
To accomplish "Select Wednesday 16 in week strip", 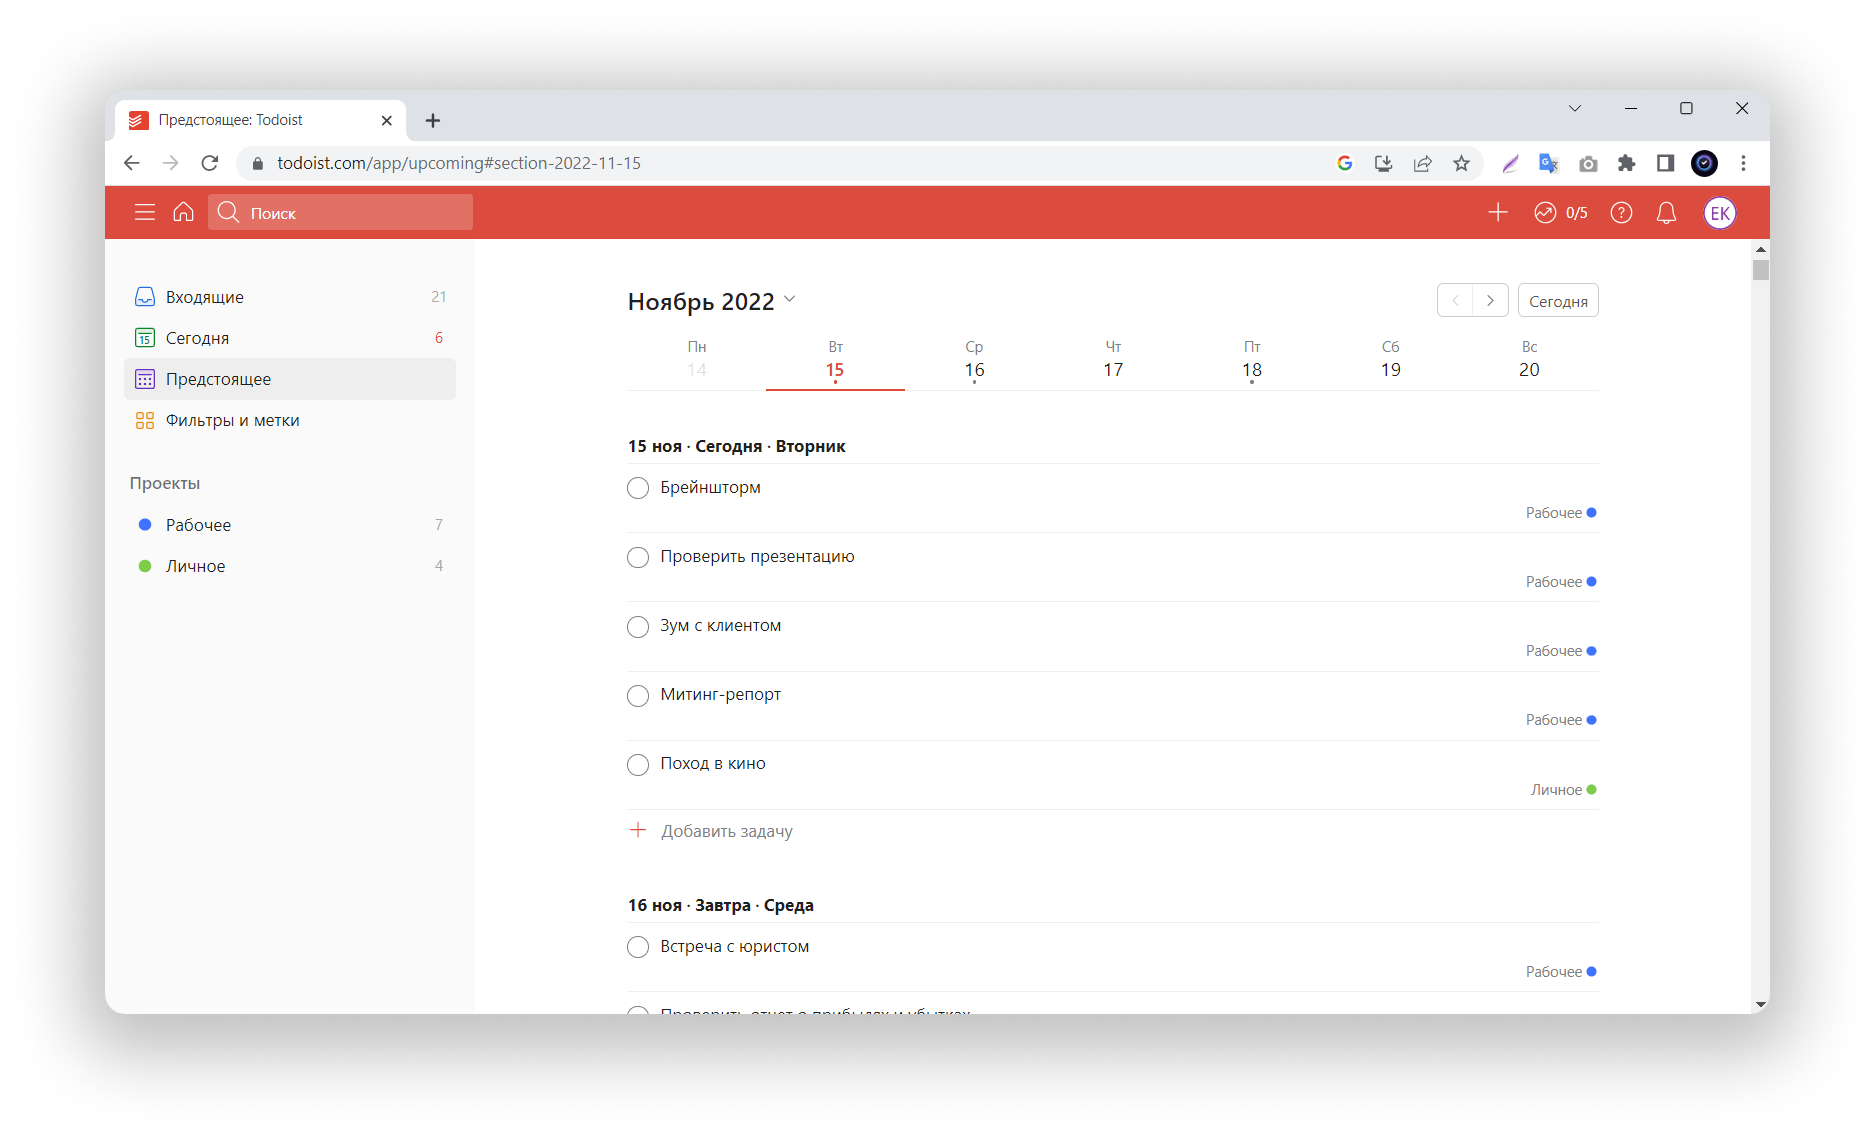I will [x=974, y=361].
